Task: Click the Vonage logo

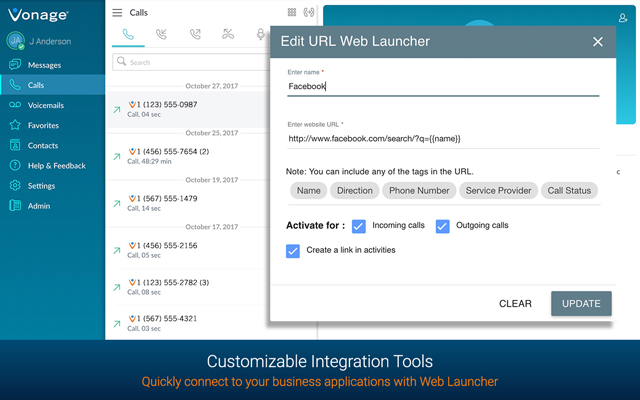Action: pos(38,15)
